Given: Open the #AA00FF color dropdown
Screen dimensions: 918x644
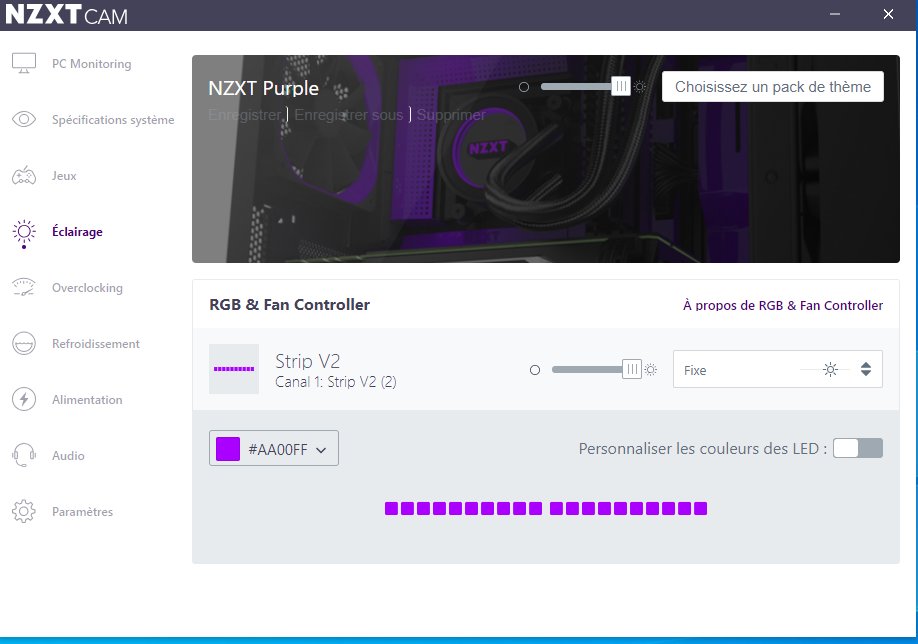Looking at the screenshot, I should [273, 448].
